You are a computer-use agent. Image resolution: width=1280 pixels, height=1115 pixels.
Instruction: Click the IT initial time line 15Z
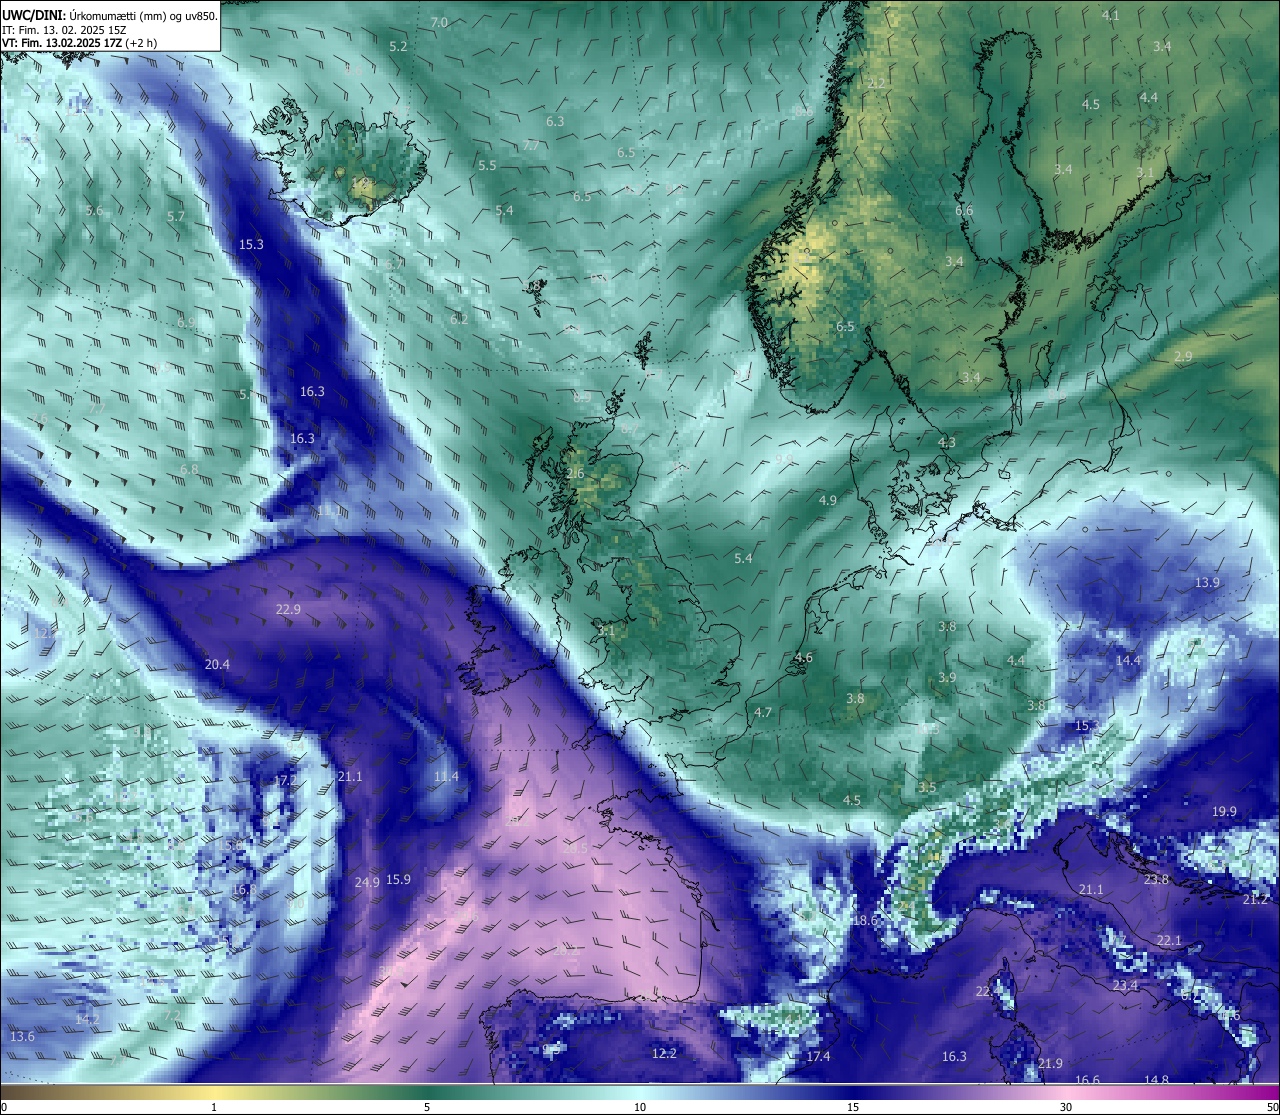click(64, 30)
